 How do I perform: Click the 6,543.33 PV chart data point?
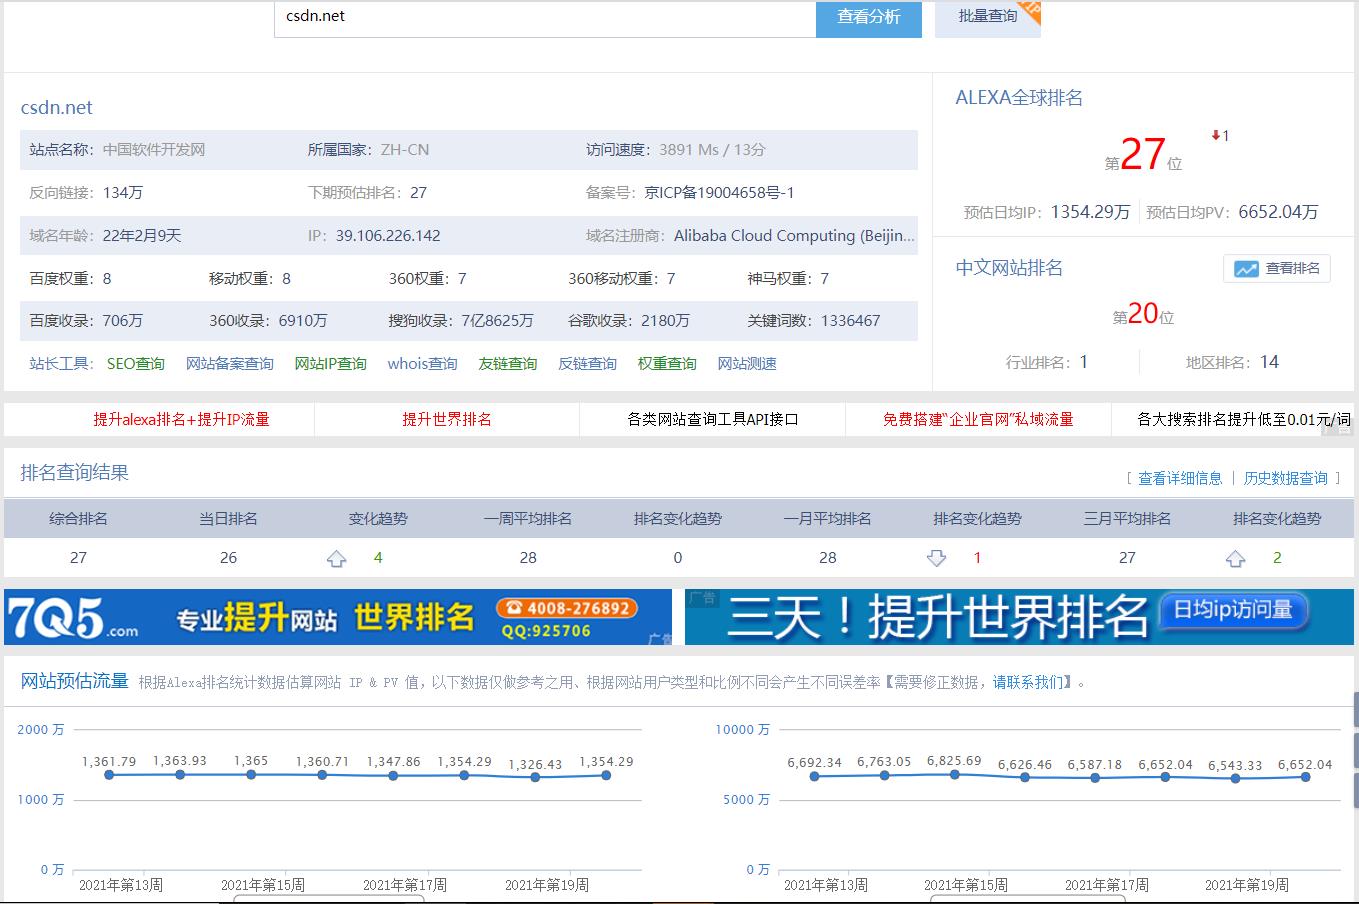(x=1235, y=778)
